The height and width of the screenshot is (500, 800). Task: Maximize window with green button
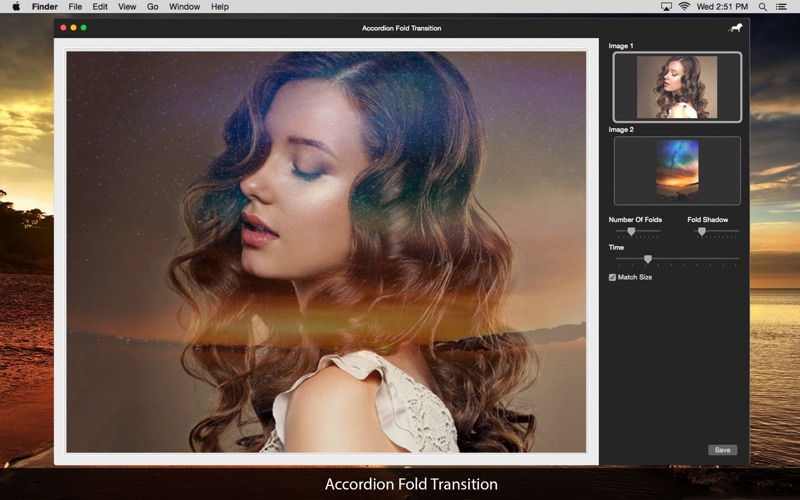click(x=84, y=28)
